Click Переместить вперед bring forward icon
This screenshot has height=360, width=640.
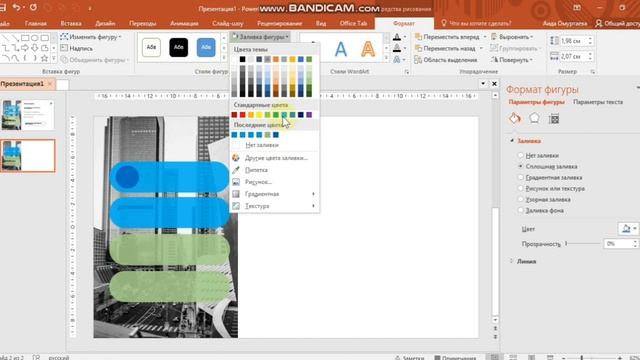pos(418,37)
